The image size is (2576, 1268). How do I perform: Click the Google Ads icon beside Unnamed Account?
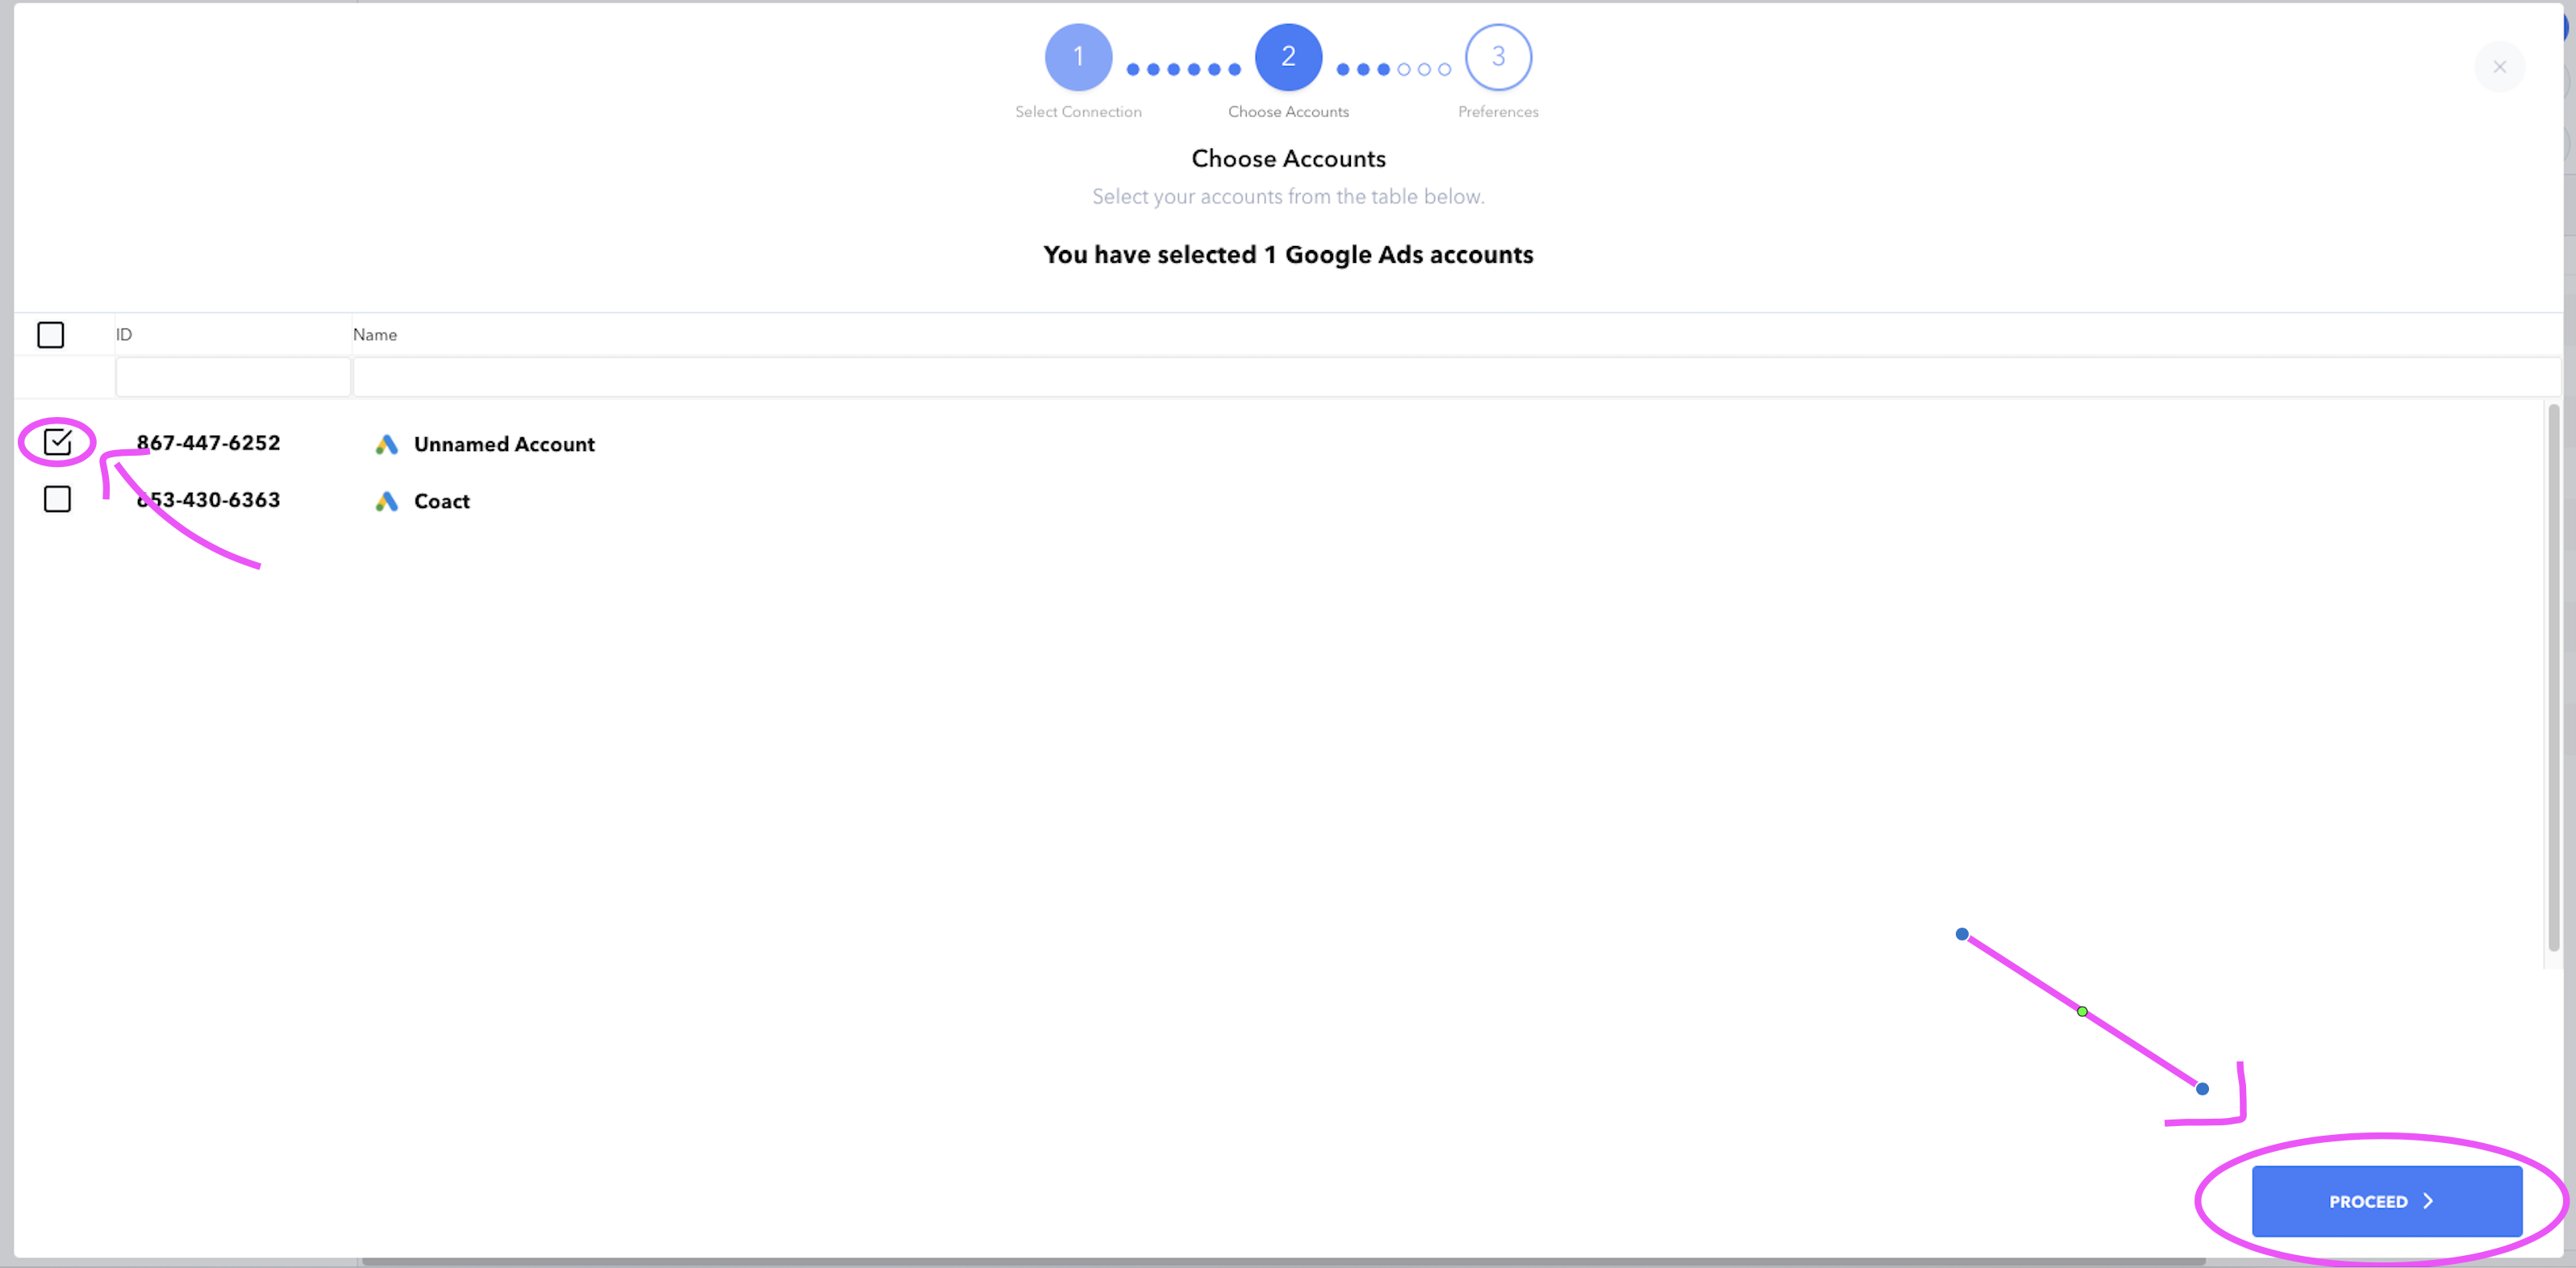pos(387,444)
